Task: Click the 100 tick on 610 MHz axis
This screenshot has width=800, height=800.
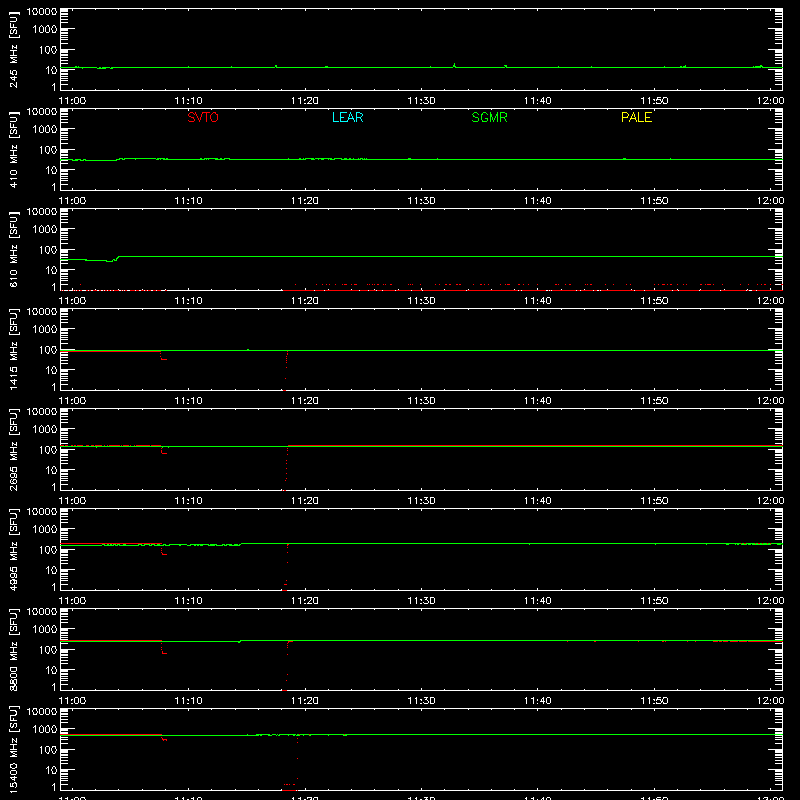Action: pos(48,249)
